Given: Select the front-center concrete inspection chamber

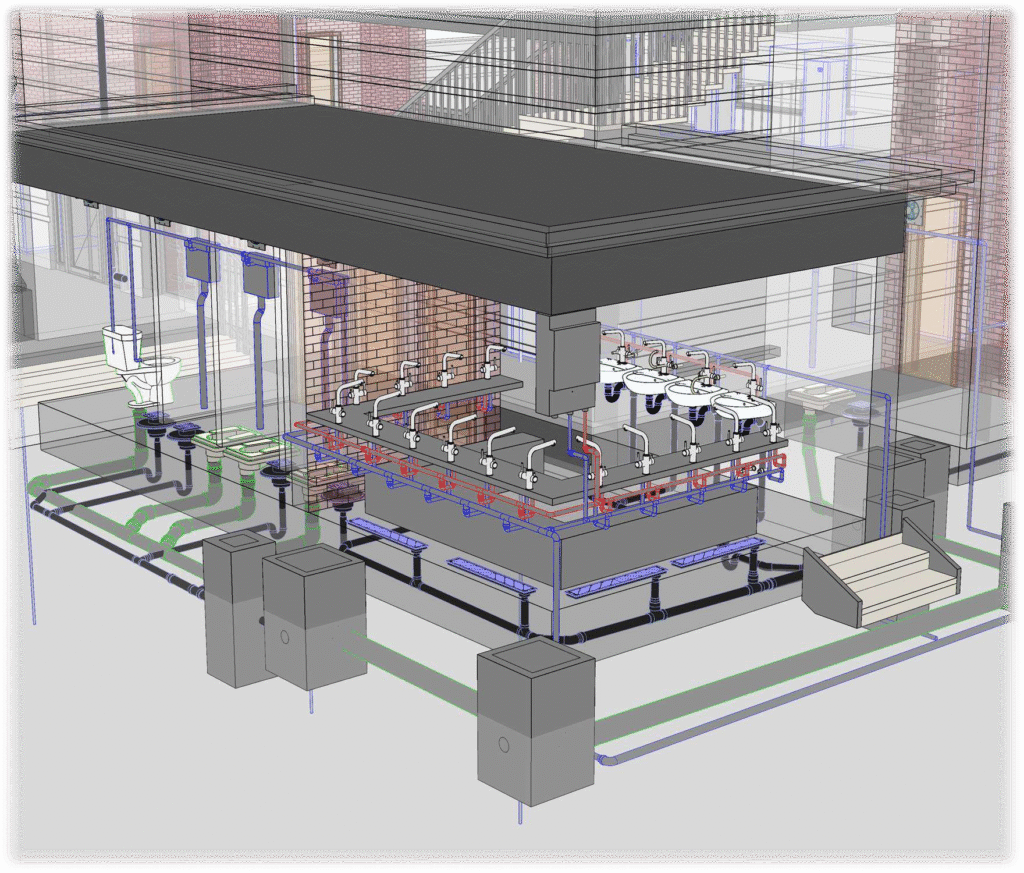Looking at the screenshot, I should click(x=534, y=720).
